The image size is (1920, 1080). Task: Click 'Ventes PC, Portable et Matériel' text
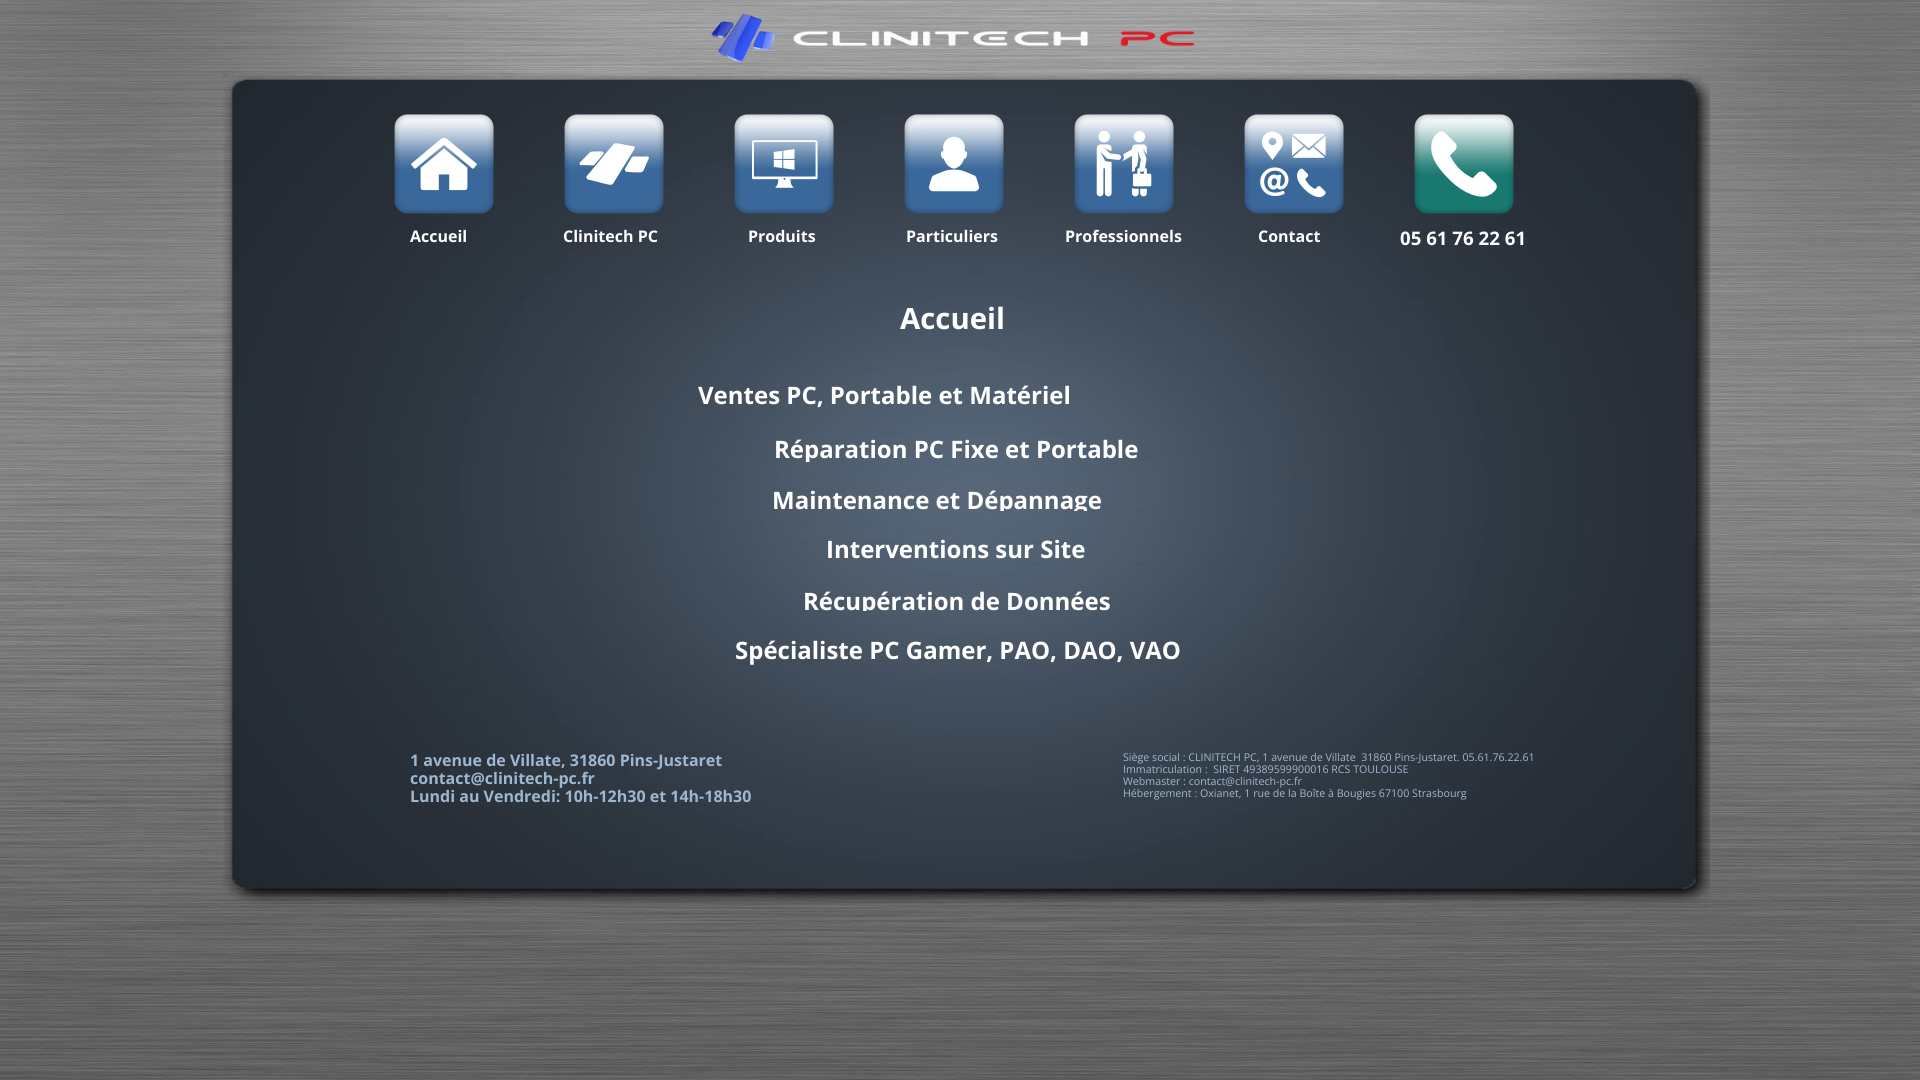point(884,395)
